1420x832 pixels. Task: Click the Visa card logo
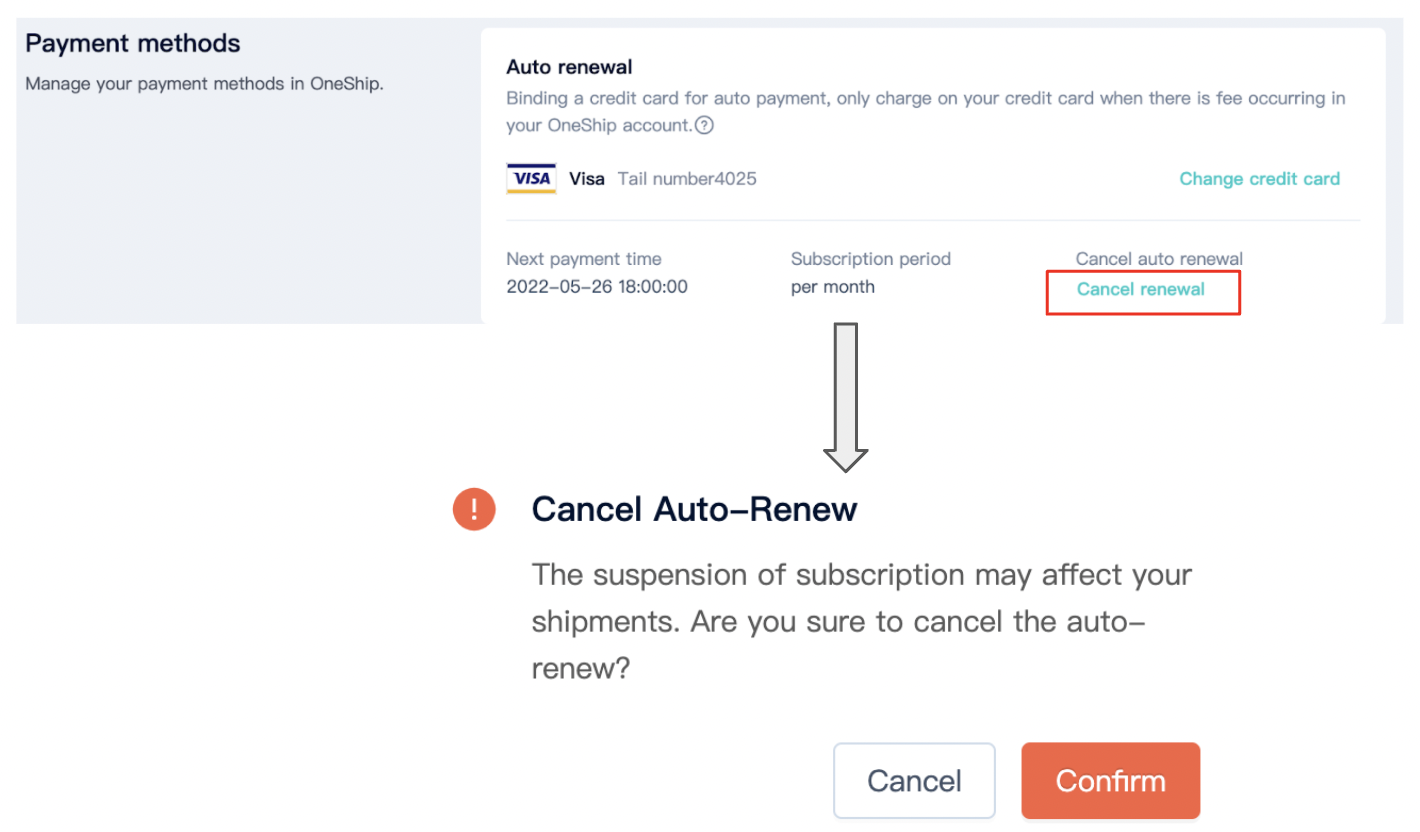532,179
